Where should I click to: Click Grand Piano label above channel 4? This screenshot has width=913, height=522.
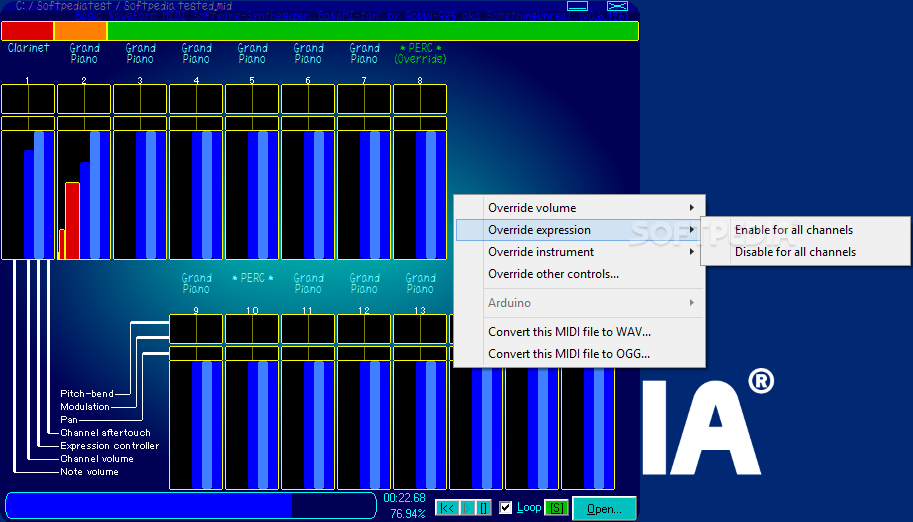pos(196,53)
